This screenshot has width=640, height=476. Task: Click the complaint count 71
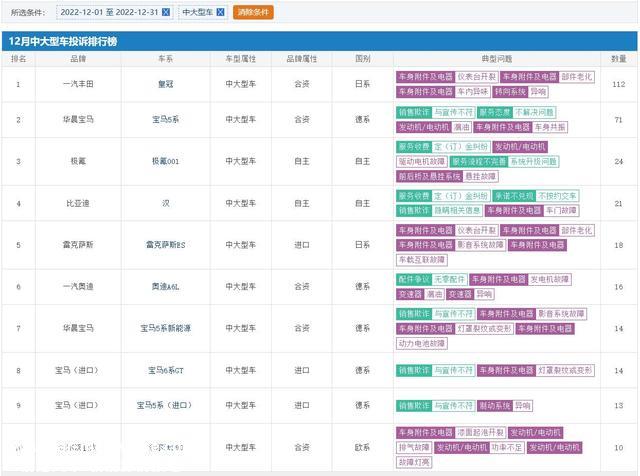(x=618, y=120)
